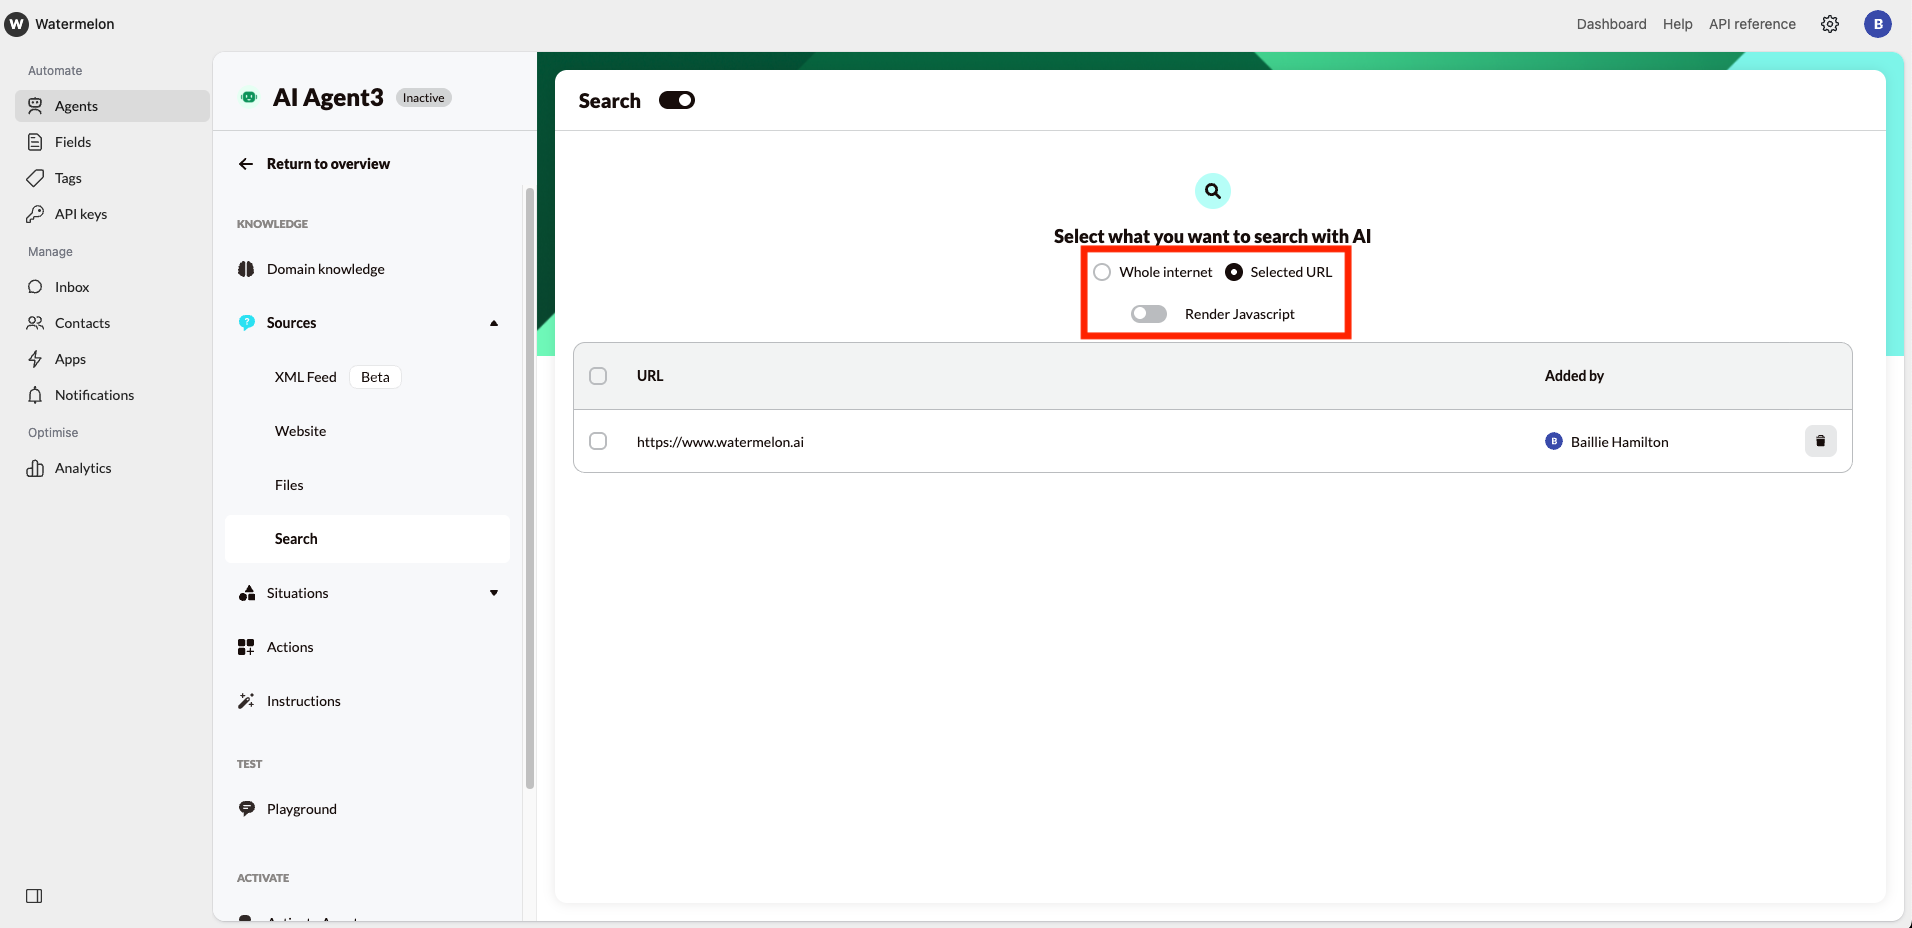
Task: Expand the Situations section
Action: pyautogui.click(x=492, y=592)
